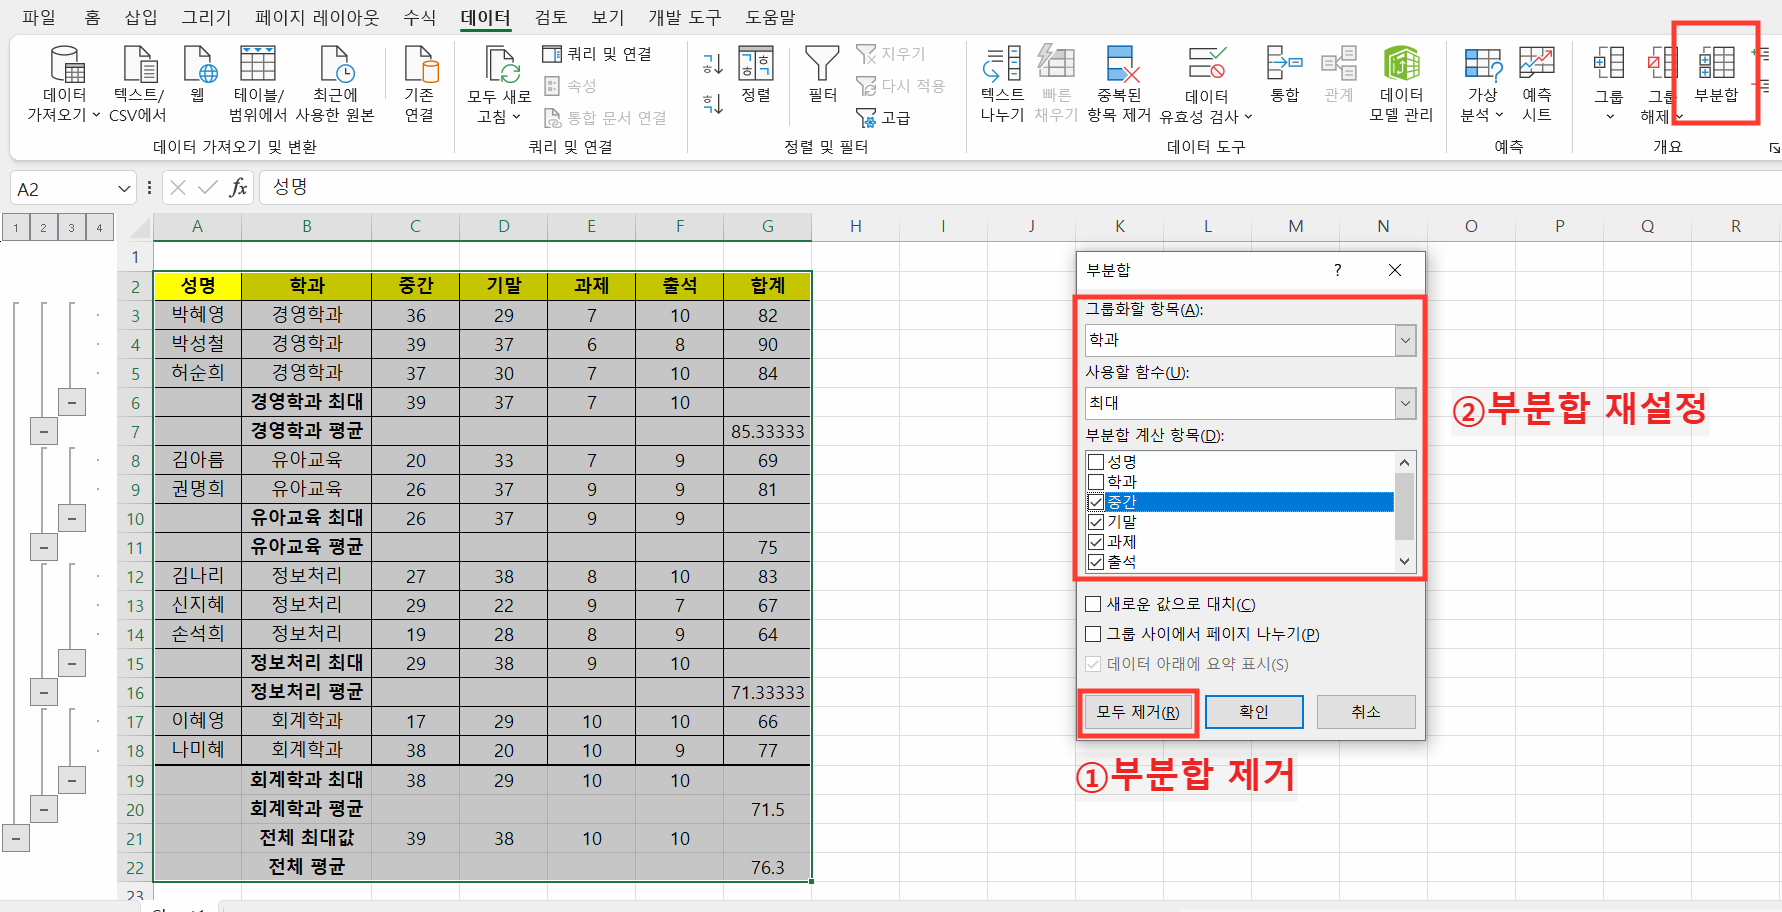Open the 그룹화할 항목 dropdown
The height and width of the screenshot is (912, 1782).
(x=1405, y=340)
